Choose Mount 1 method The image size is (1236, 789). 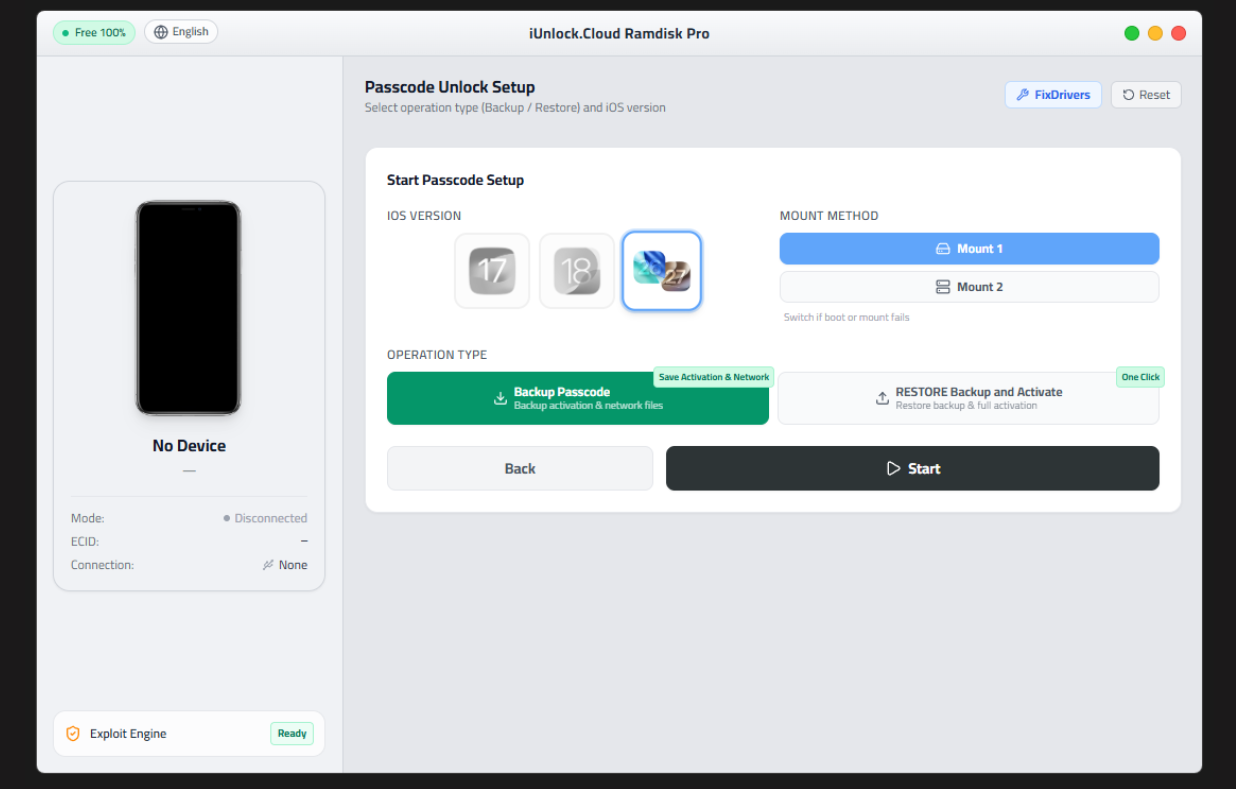point(969,249)
